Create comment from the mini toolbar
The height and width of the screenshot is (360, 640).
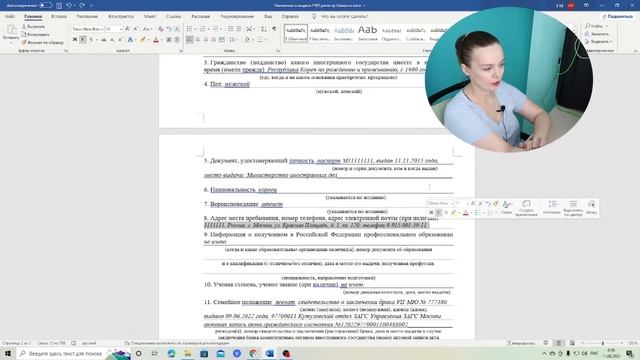coord(527,207)
